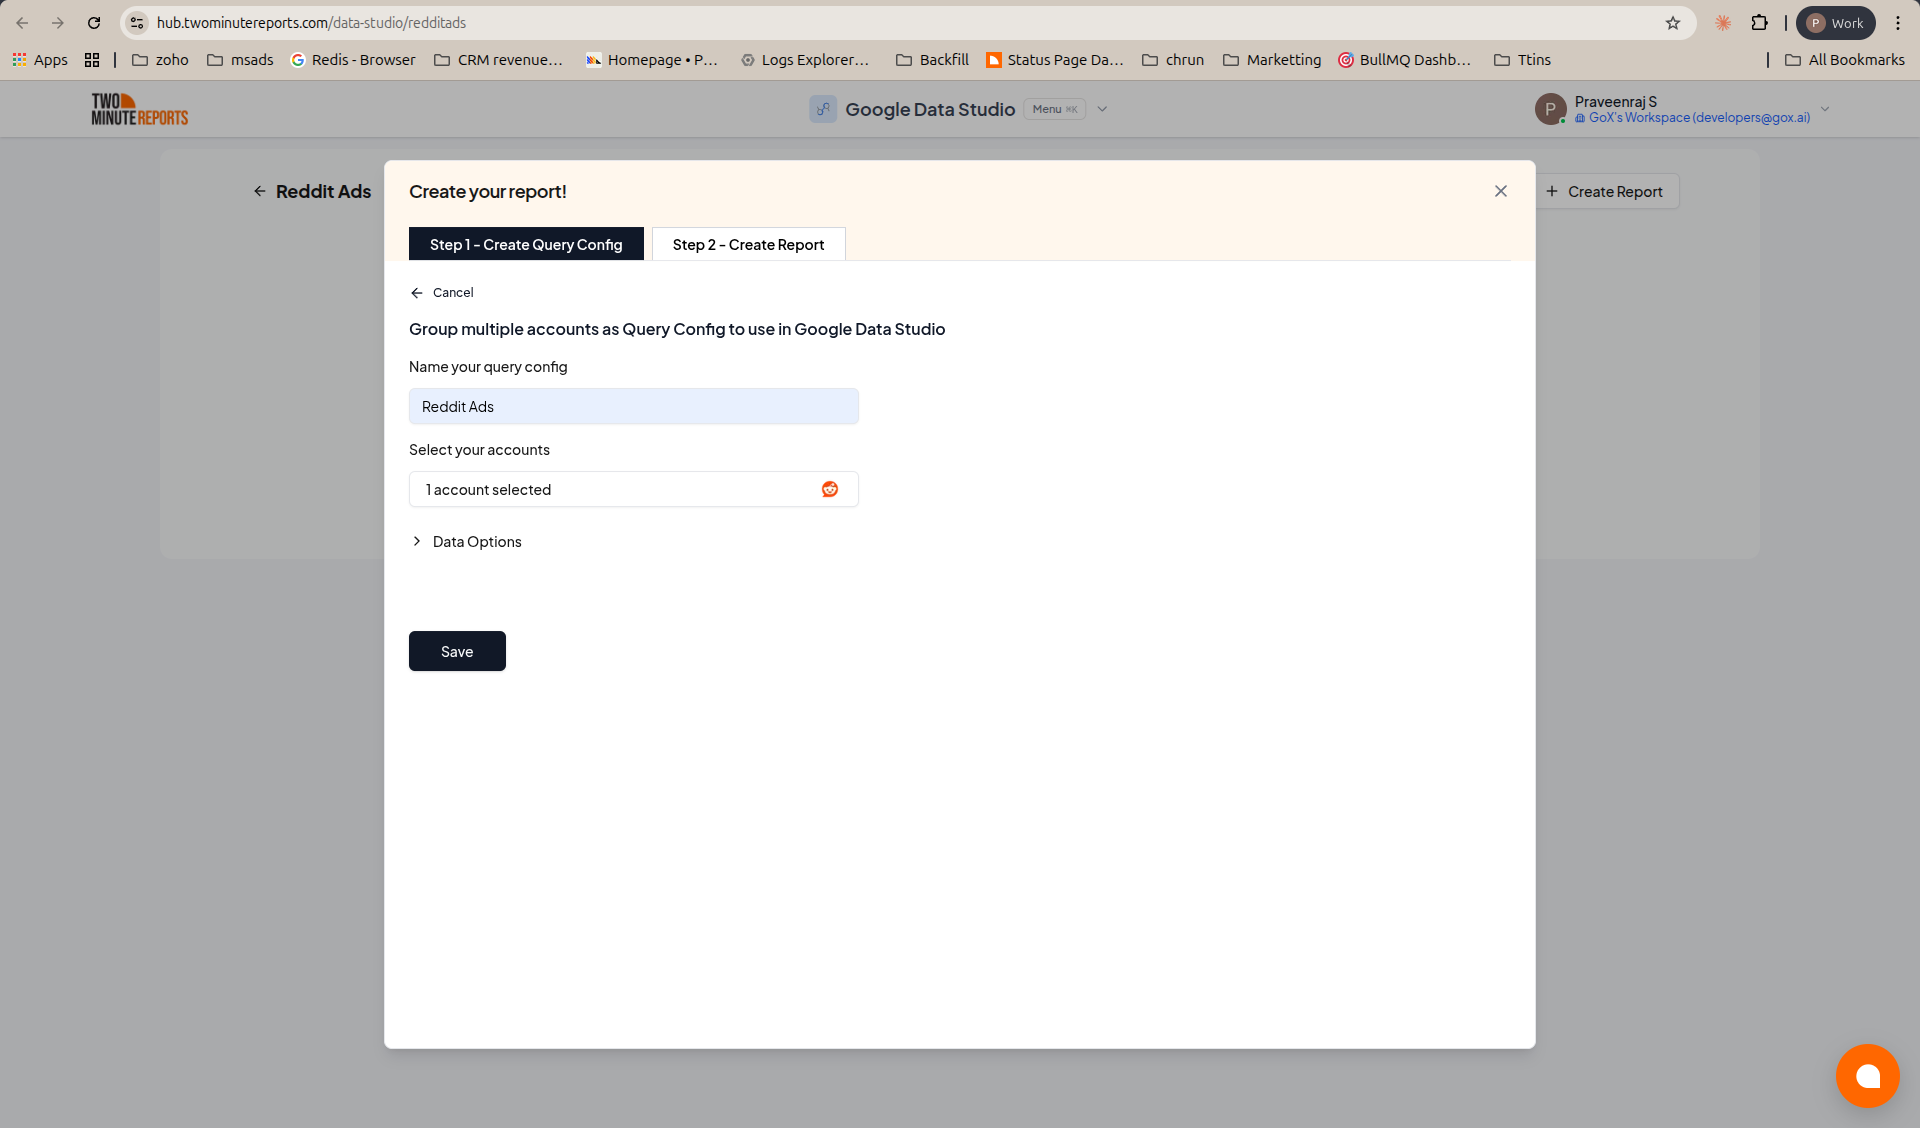
Task: Open the CRM revenue bookmarks folder
Action: click(498, 60)
